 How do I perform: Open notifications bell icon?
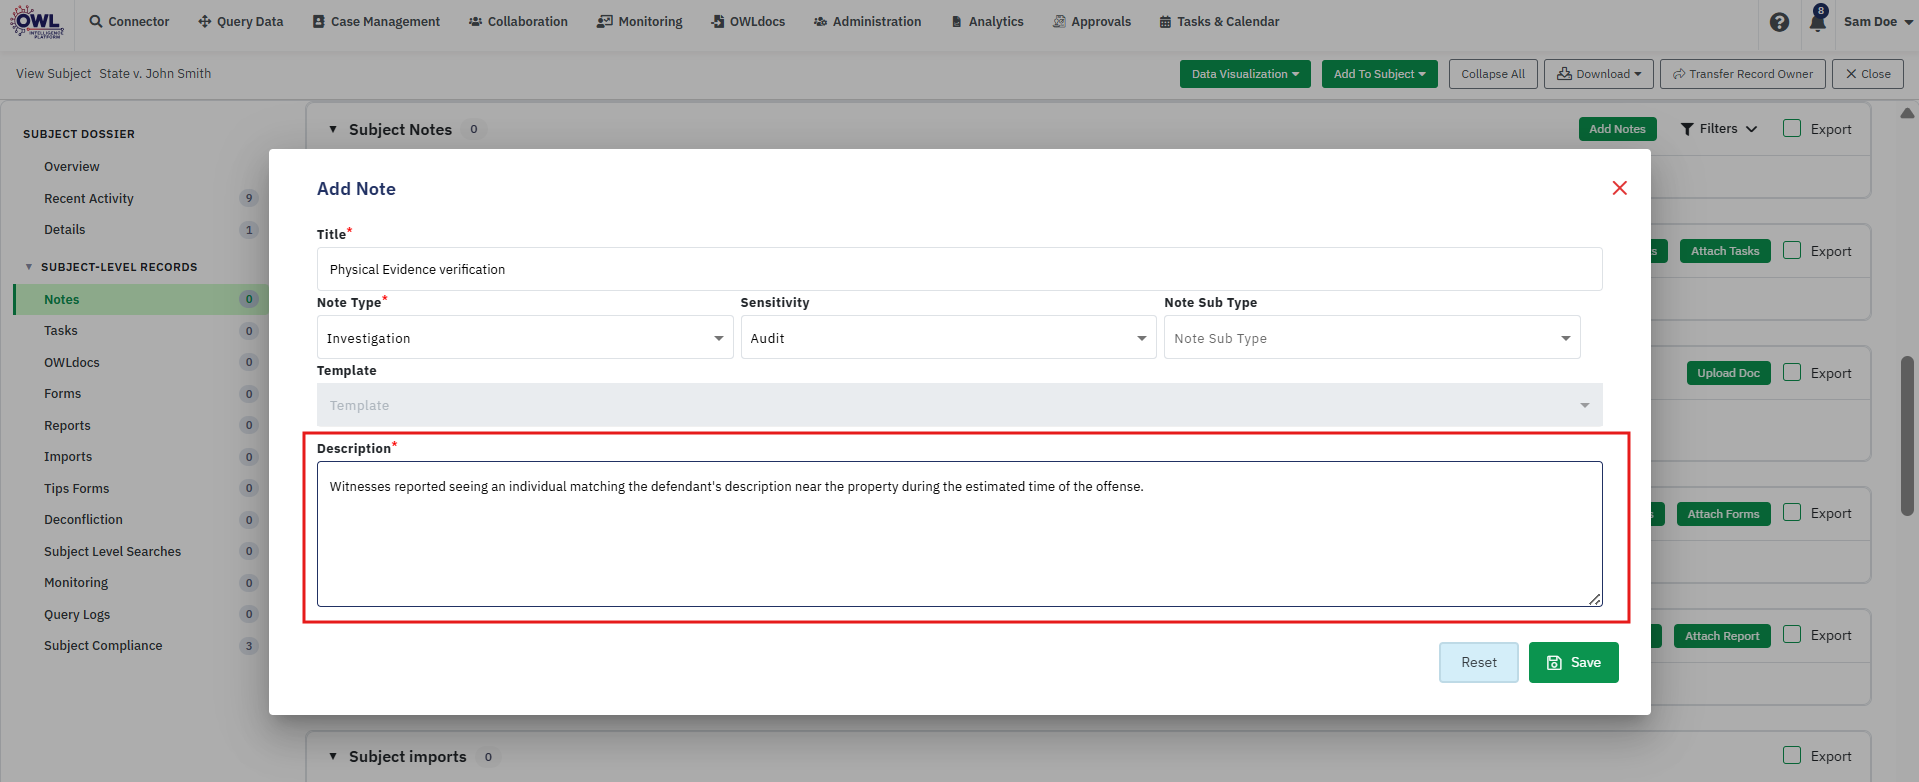coord(1818,20)
